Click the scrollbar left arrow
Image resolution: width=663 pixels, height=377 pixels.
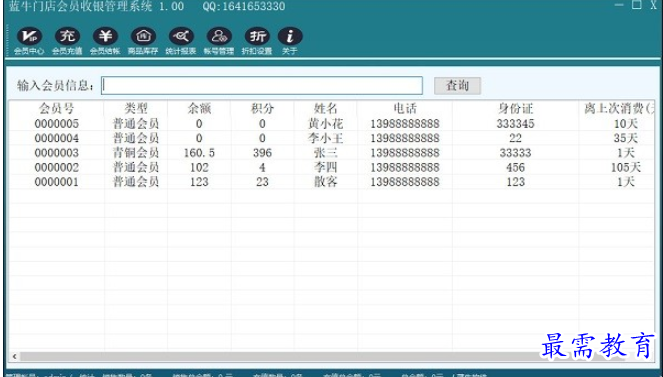pos(14,356)
